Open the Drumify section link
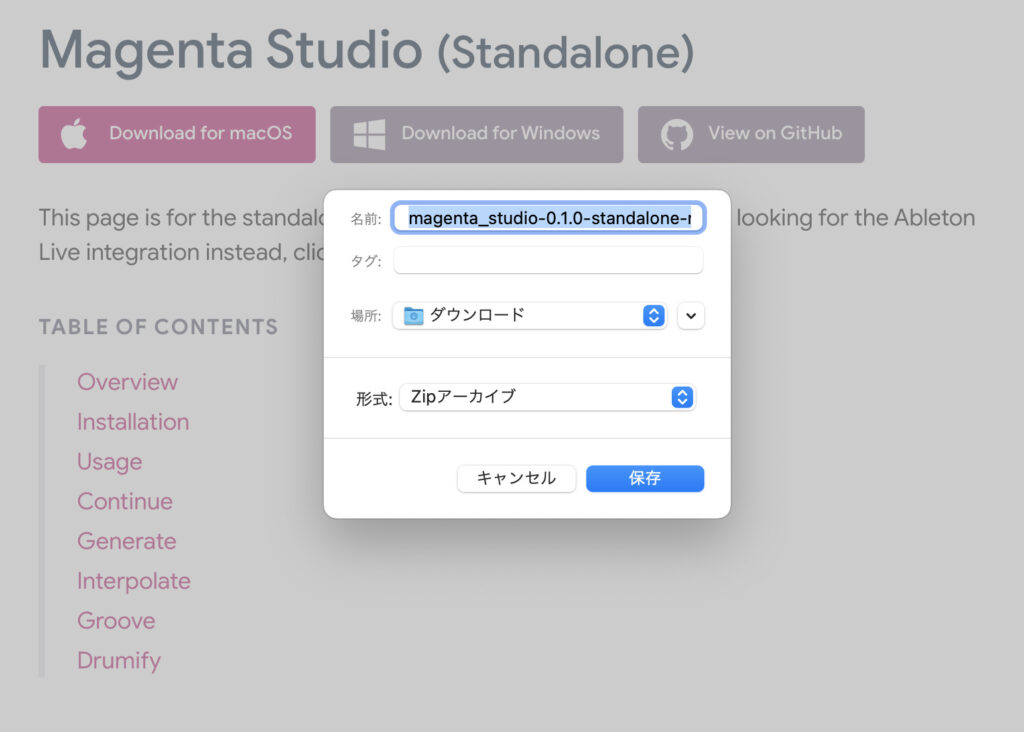The width and height of the screenshot is (1024, 732). pyautogui.click(x=119, y=661)
